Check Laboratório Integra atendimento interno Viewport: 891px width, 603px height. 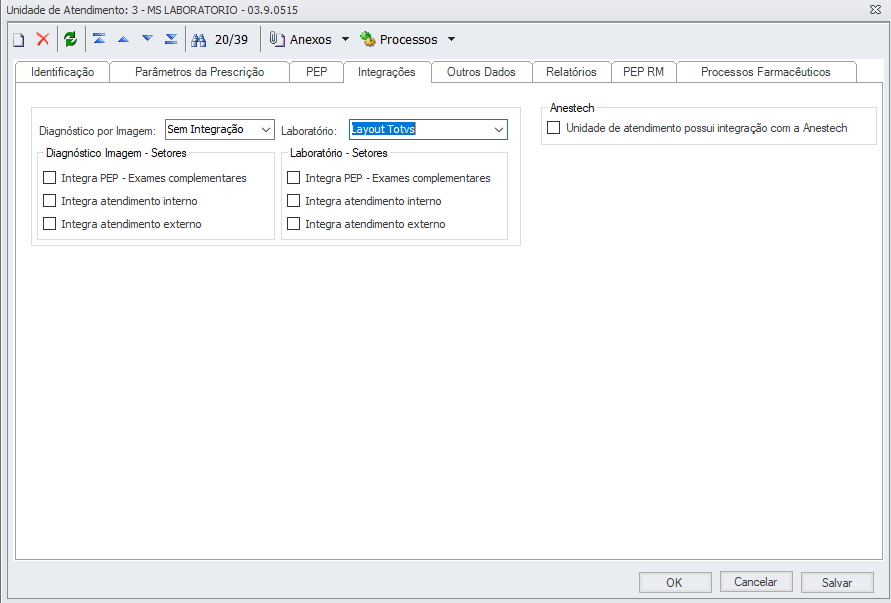(x=293, y=201)
